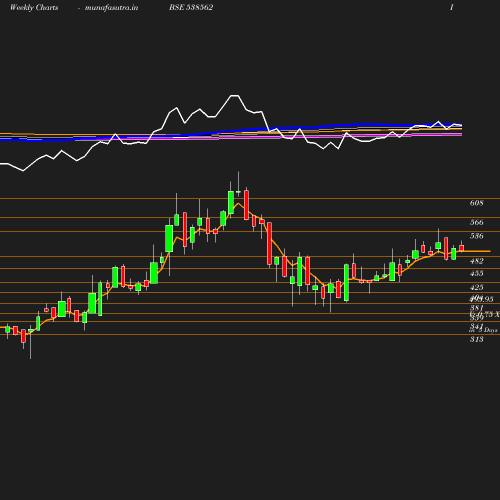The height and width of the screenshot is (500, 500).
Task: Click the 'Weekly Charts' title text
Action: point(34,8)
